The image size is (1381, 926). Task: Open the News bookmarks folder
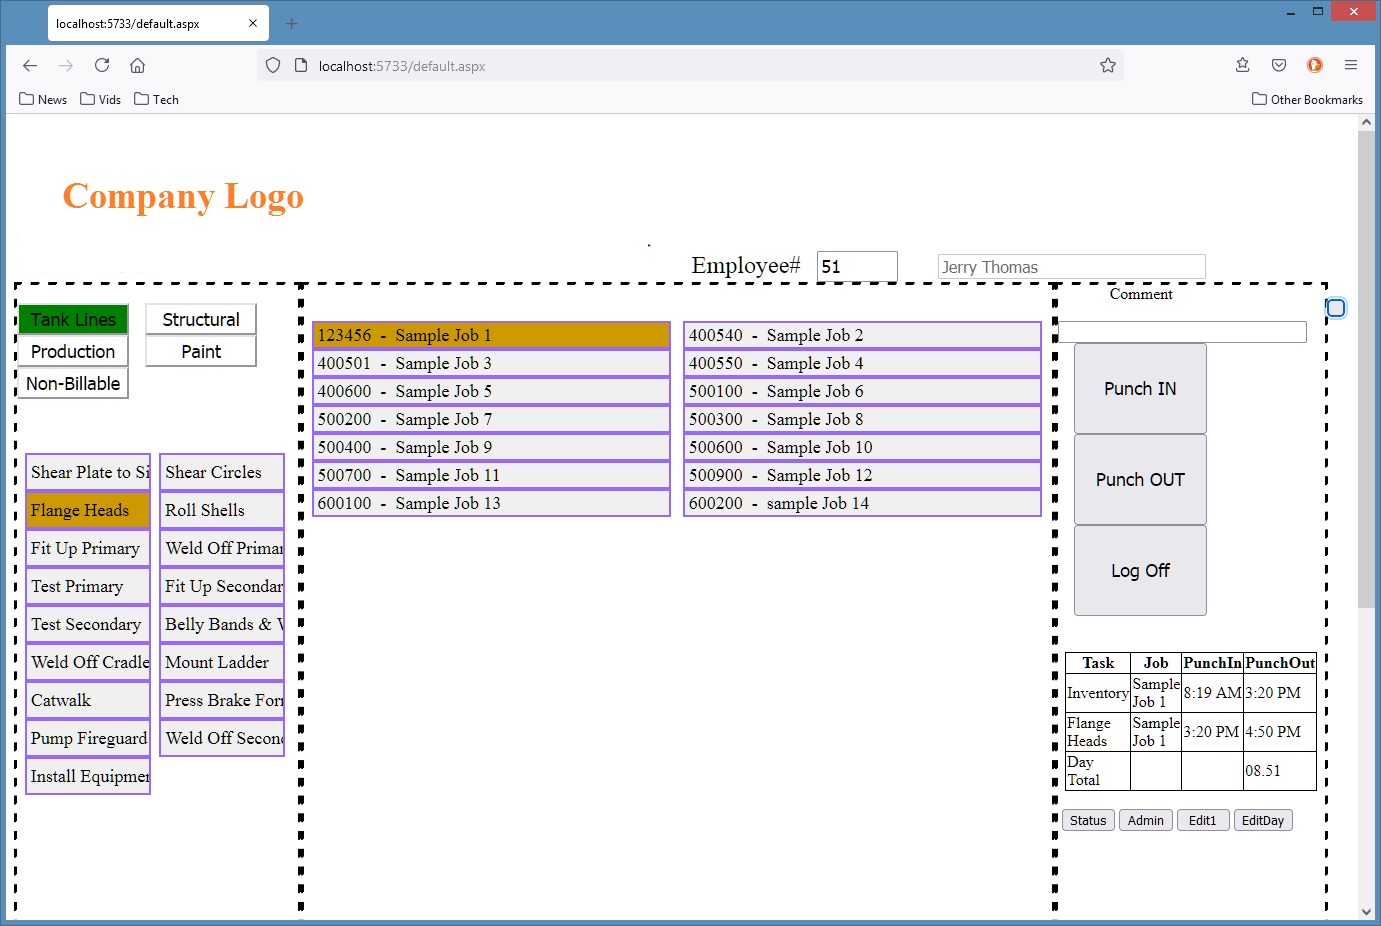pos(43,99)
